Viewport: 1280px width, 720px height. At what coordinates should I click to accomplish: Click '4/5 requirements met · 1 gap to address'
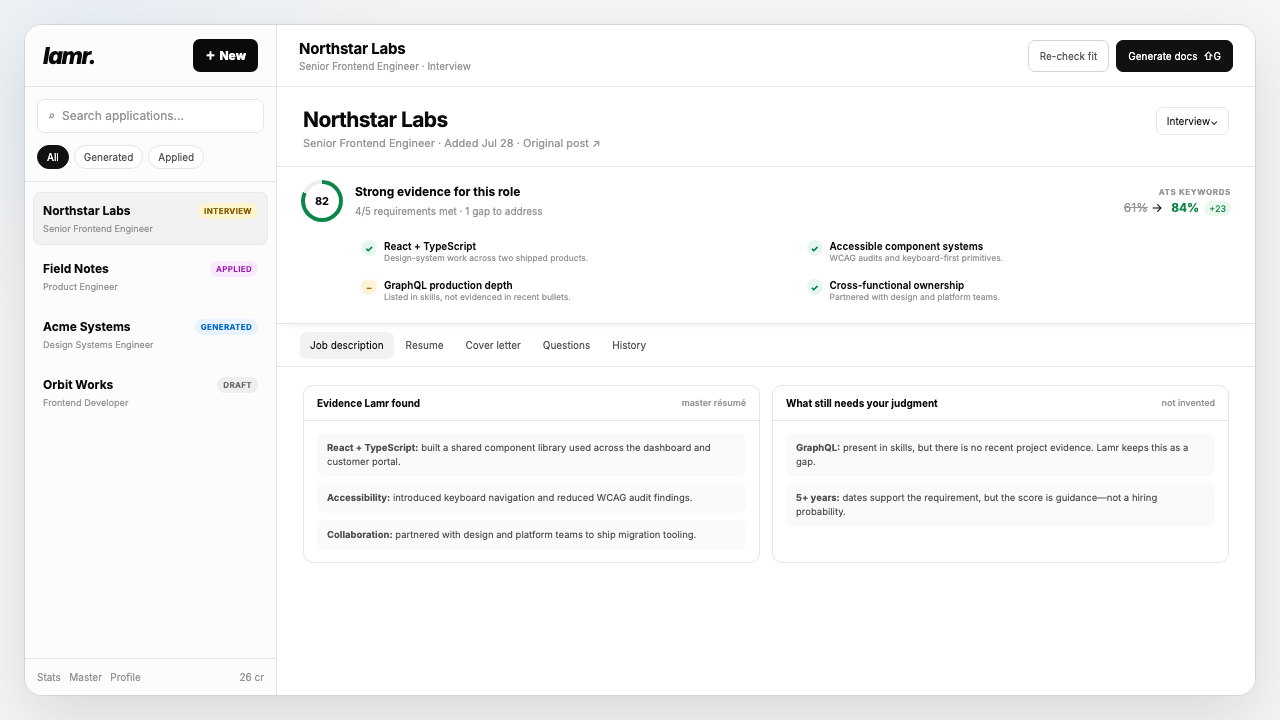point(449,212)
